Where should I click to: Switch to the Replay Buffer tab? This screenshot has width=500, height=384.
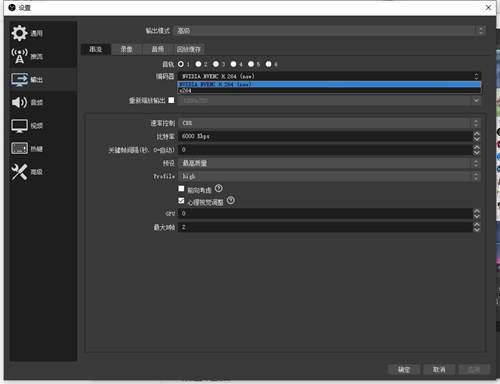[189, 49]
